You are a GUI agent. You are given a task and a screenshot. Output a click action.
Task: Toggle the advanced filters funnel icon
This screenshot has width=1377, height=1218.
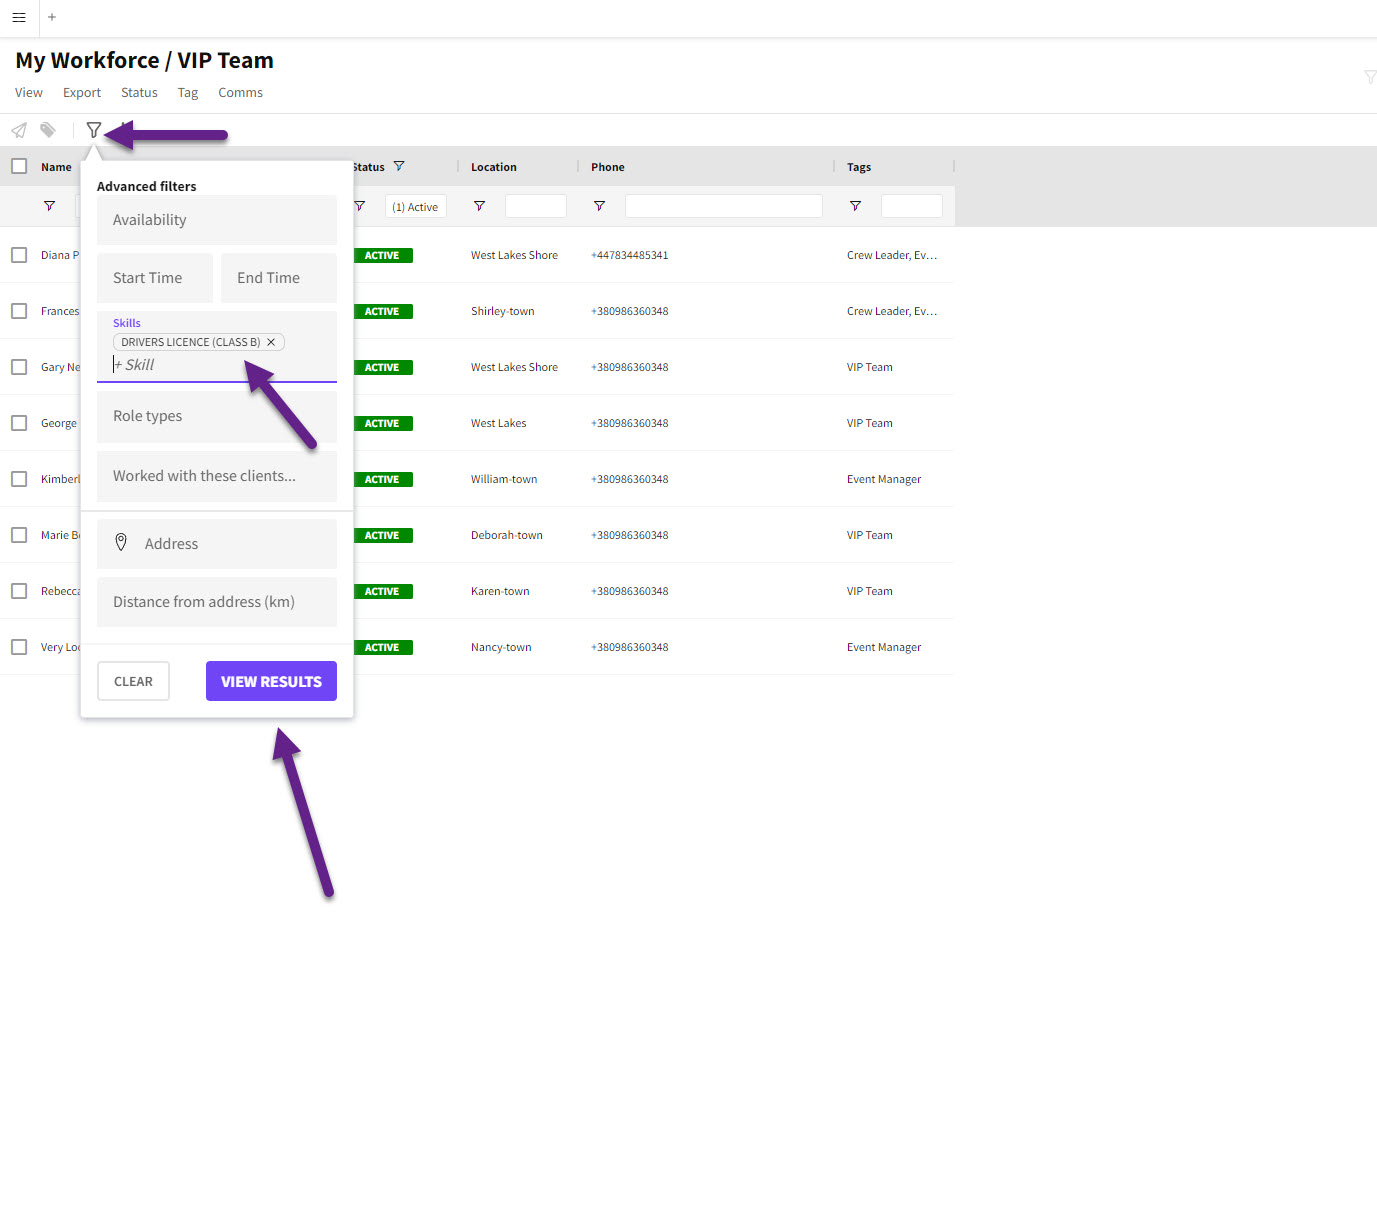tap(94, 130)
